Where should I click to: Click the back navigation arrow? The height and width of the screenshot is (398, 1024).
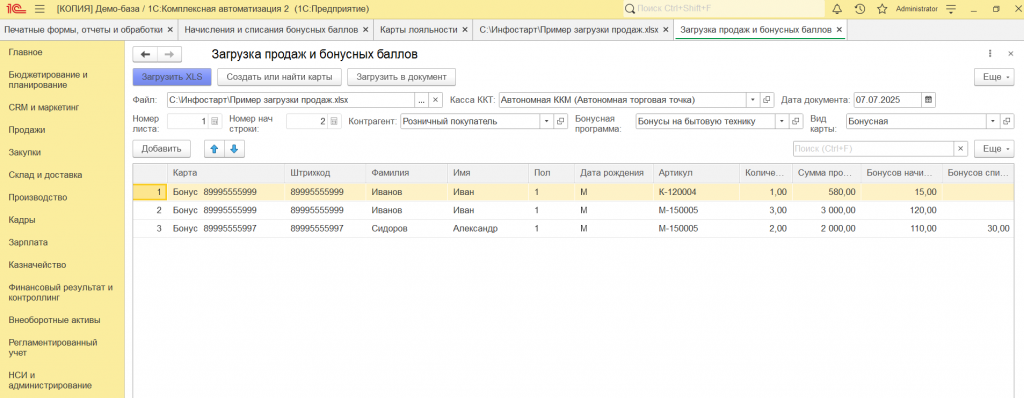(145, 54)
